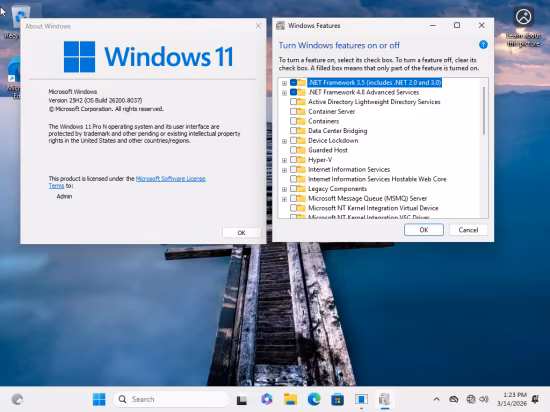This screenshot has width=550, height=412.
Task: Check the Device Lockdown box
Action: (294, 140)
